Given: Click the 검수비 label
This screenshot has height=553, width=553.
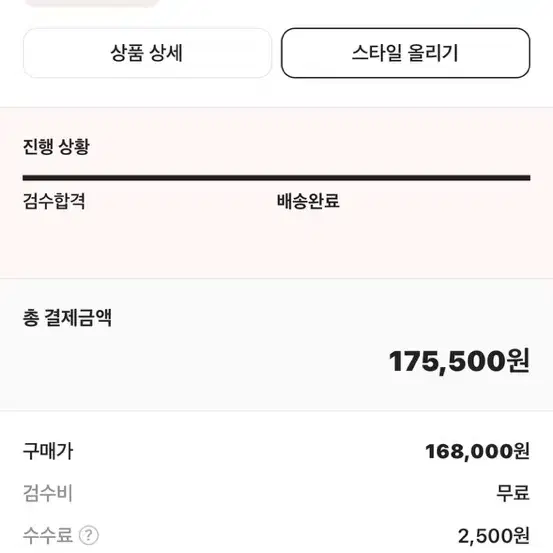Looking at the screenshot, I should 48,493.
